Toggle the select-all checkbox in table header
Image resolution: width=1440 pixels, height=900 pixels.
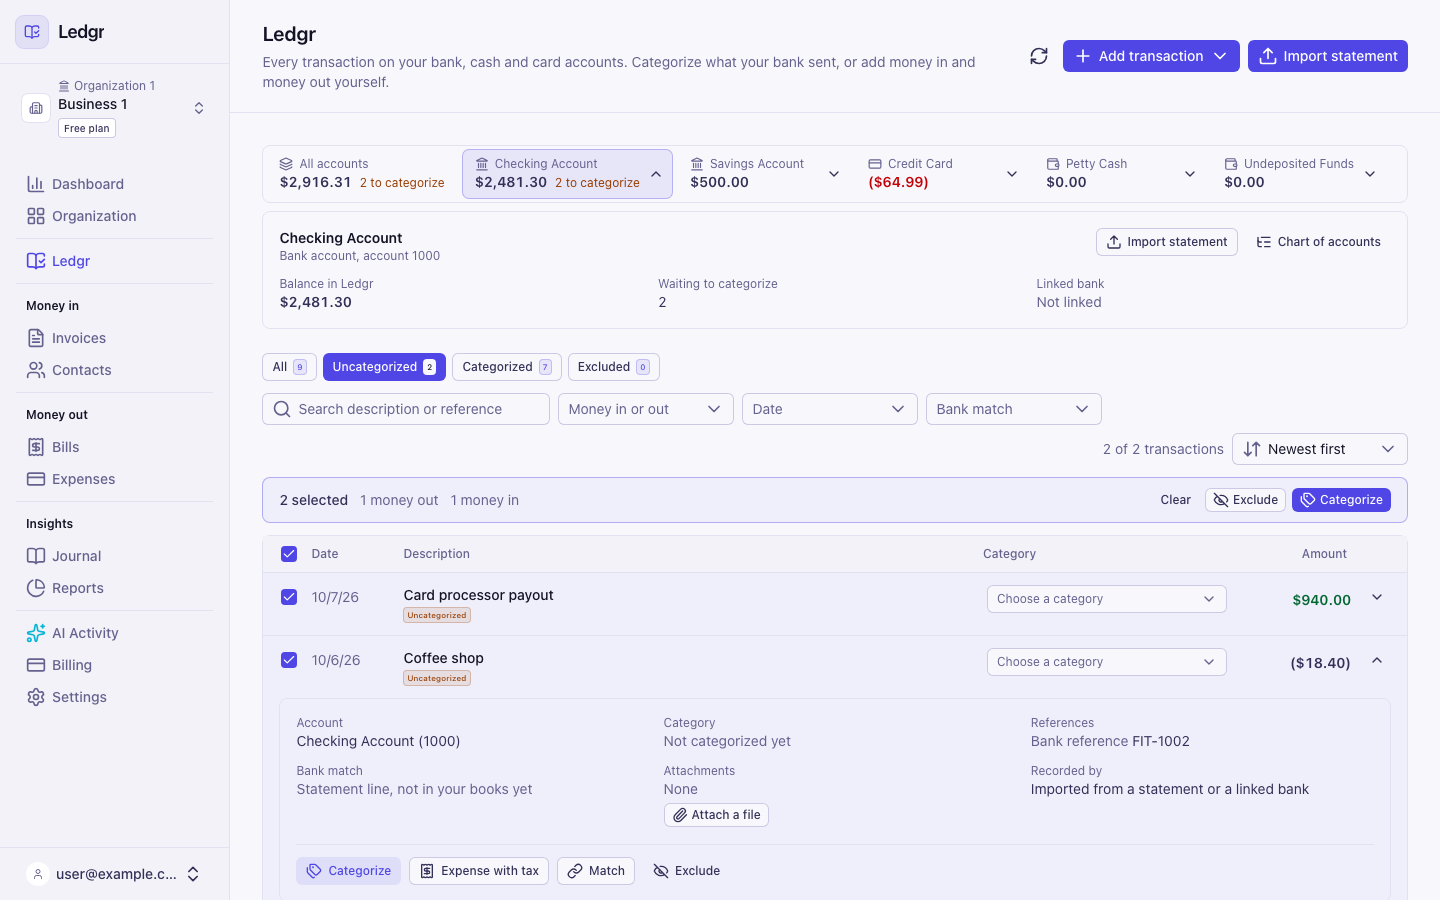point(289,554)
